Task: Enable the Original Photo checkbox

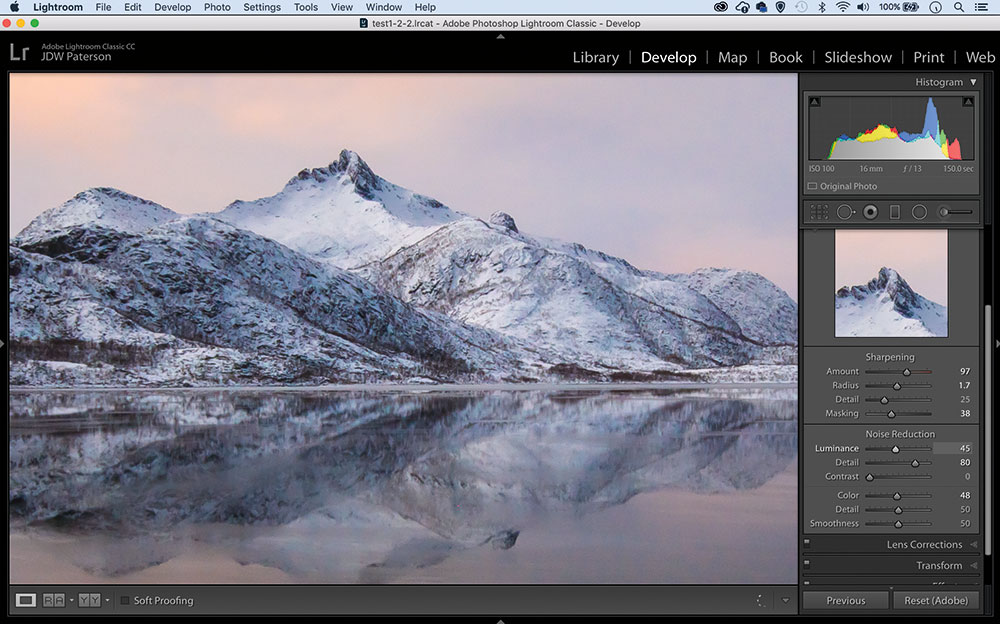Action: [x=812, y=186]
